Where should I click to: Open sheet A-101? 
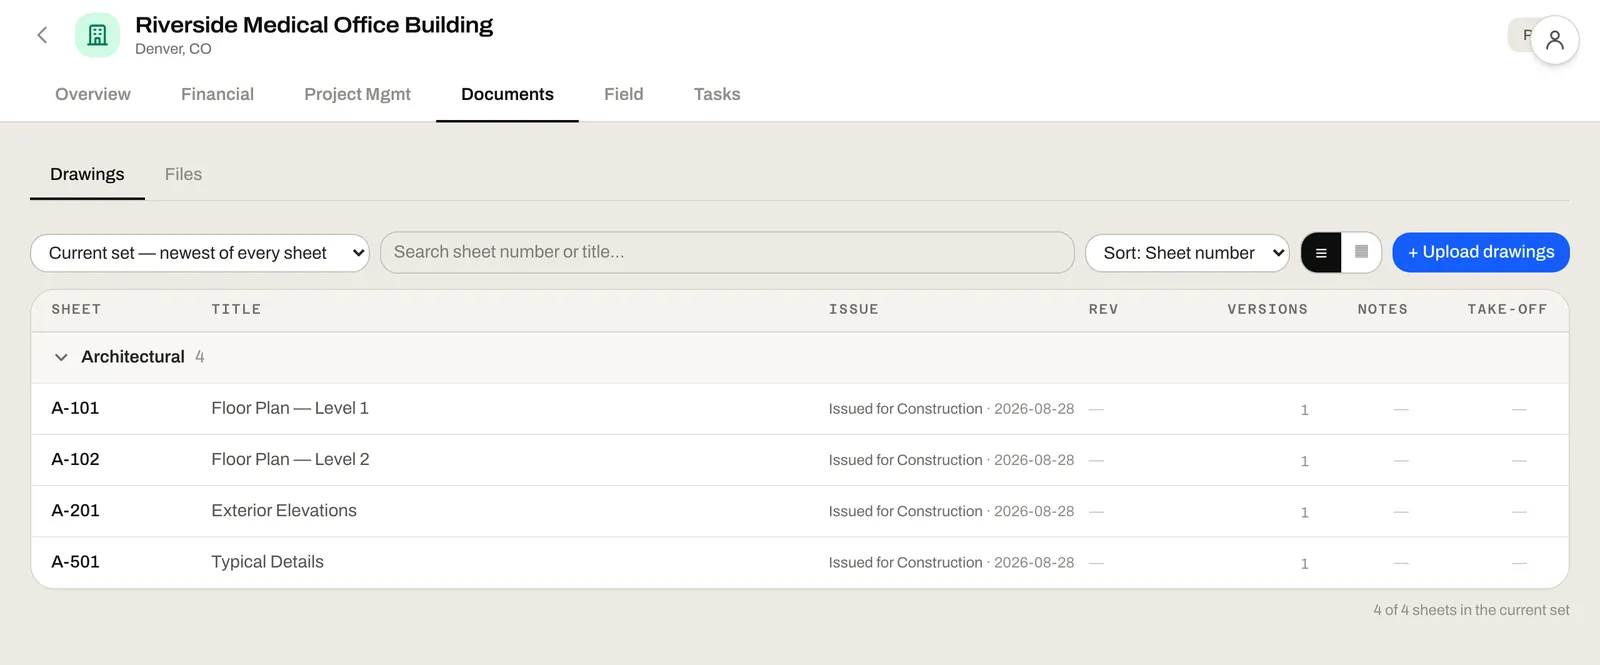click(75, 408)
